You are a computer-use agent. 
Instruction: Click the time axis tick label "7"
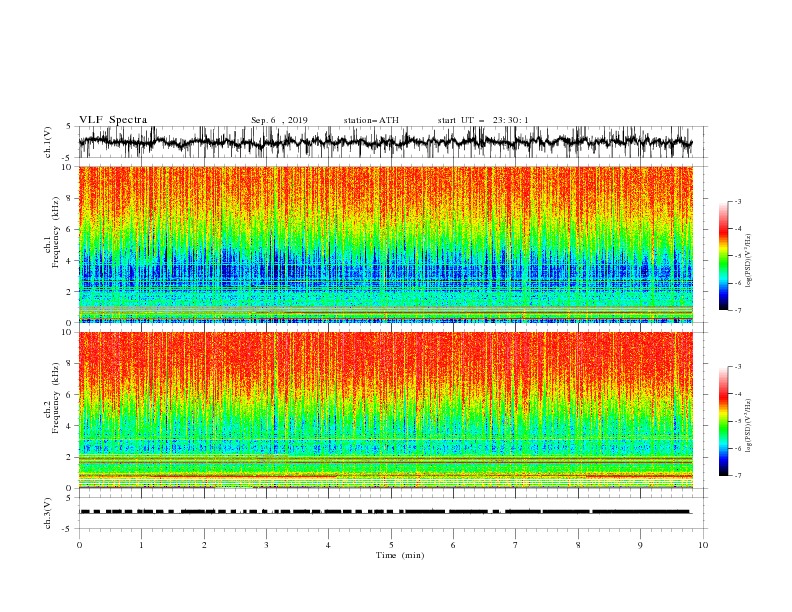point(516,545)
